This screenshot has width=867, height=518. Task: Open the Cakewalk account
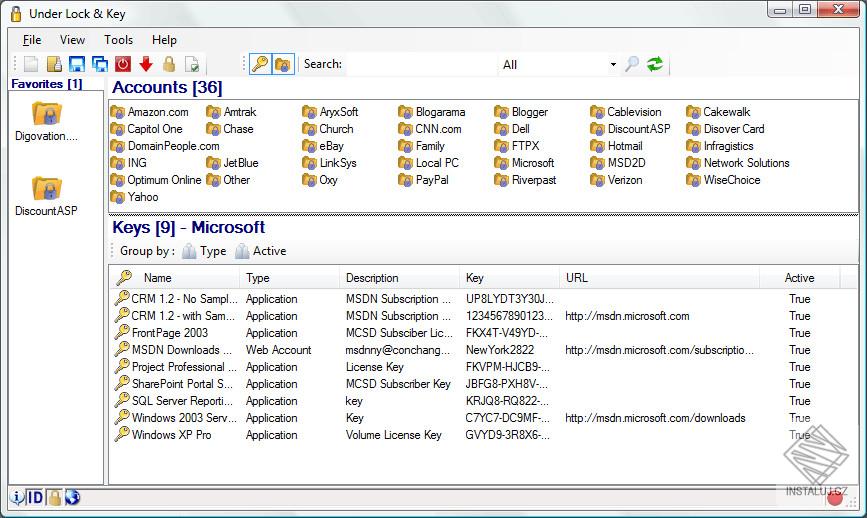coord(718,112)
